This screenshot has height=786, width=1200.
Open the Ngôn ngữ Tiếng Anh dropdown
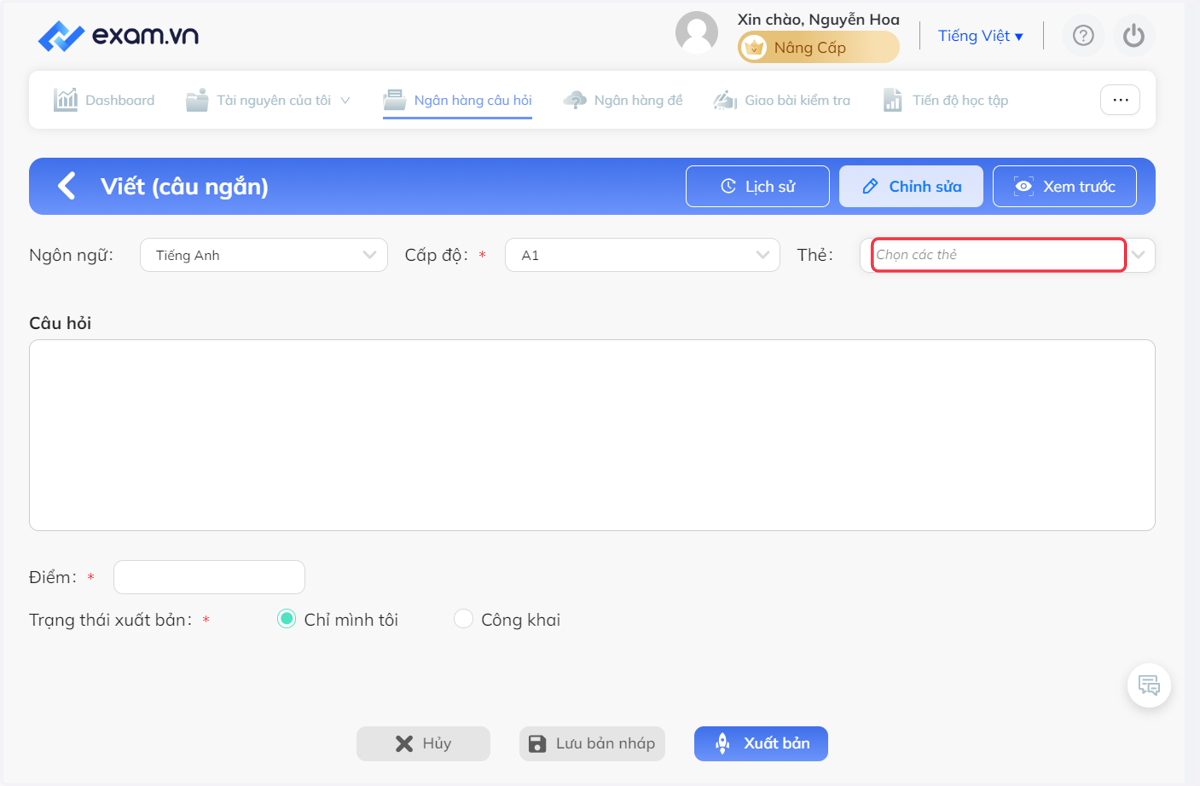pos(264,255)
